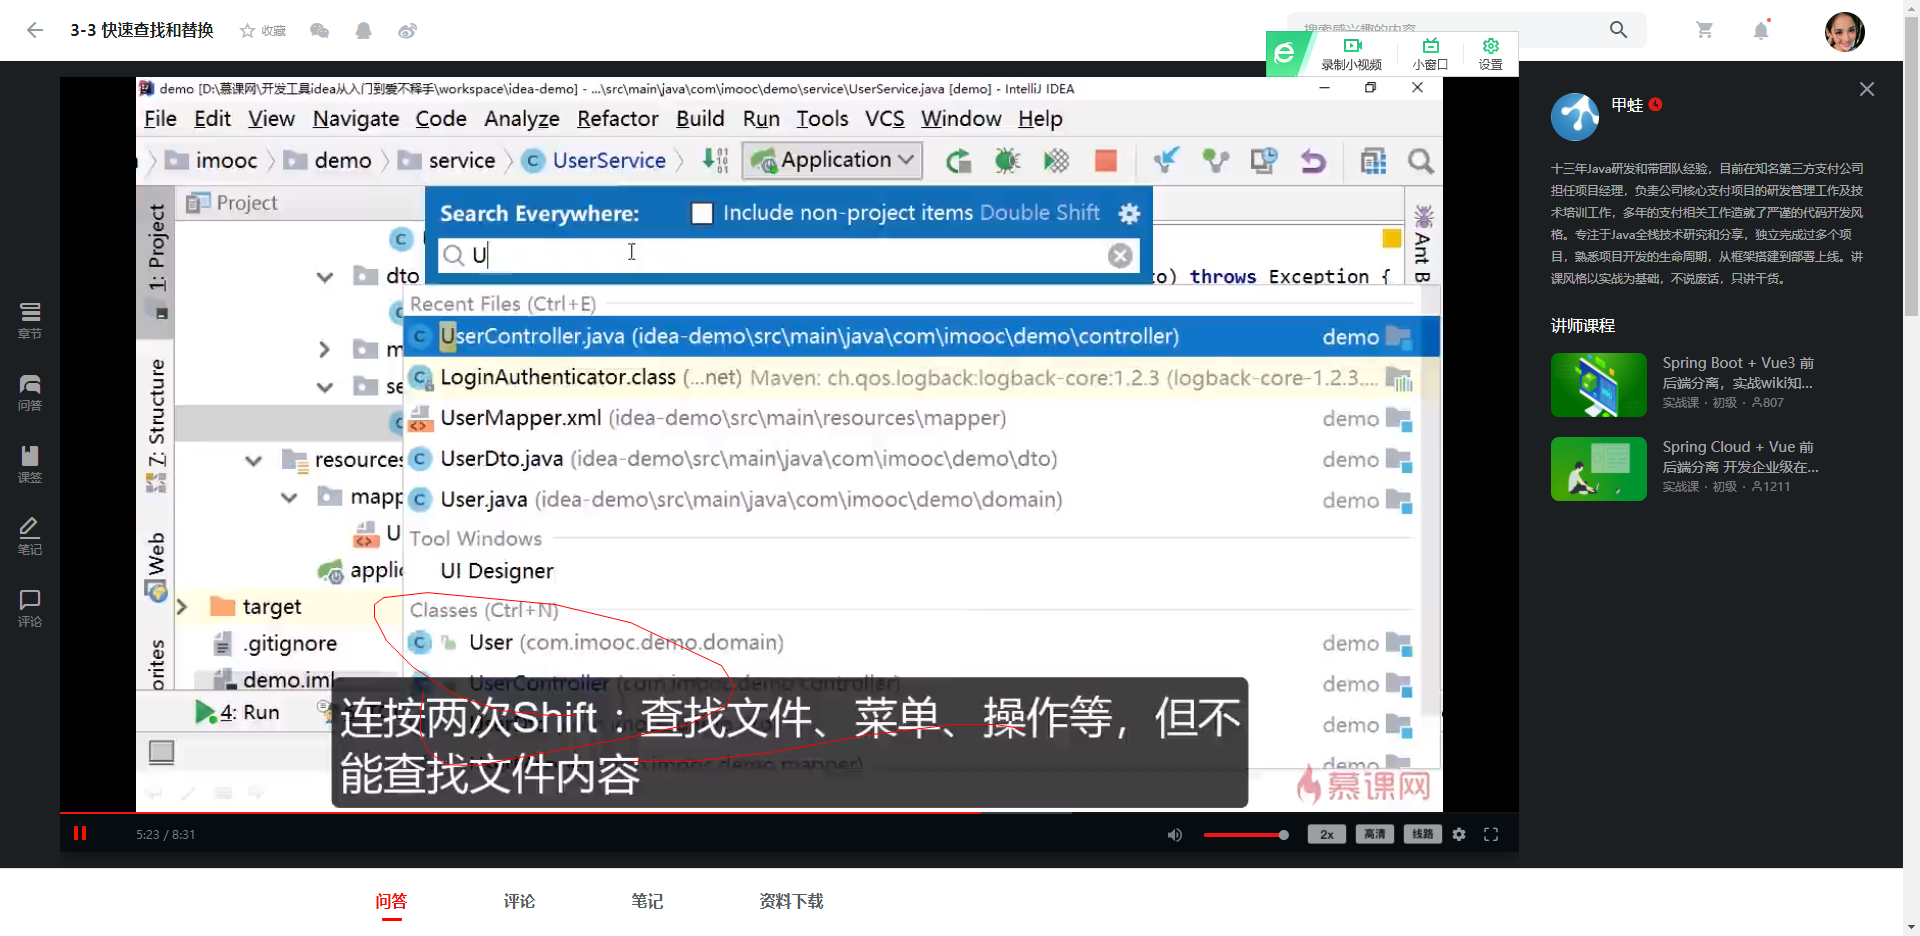Open the Q&A sidebar icon

(x=30, y=393)
